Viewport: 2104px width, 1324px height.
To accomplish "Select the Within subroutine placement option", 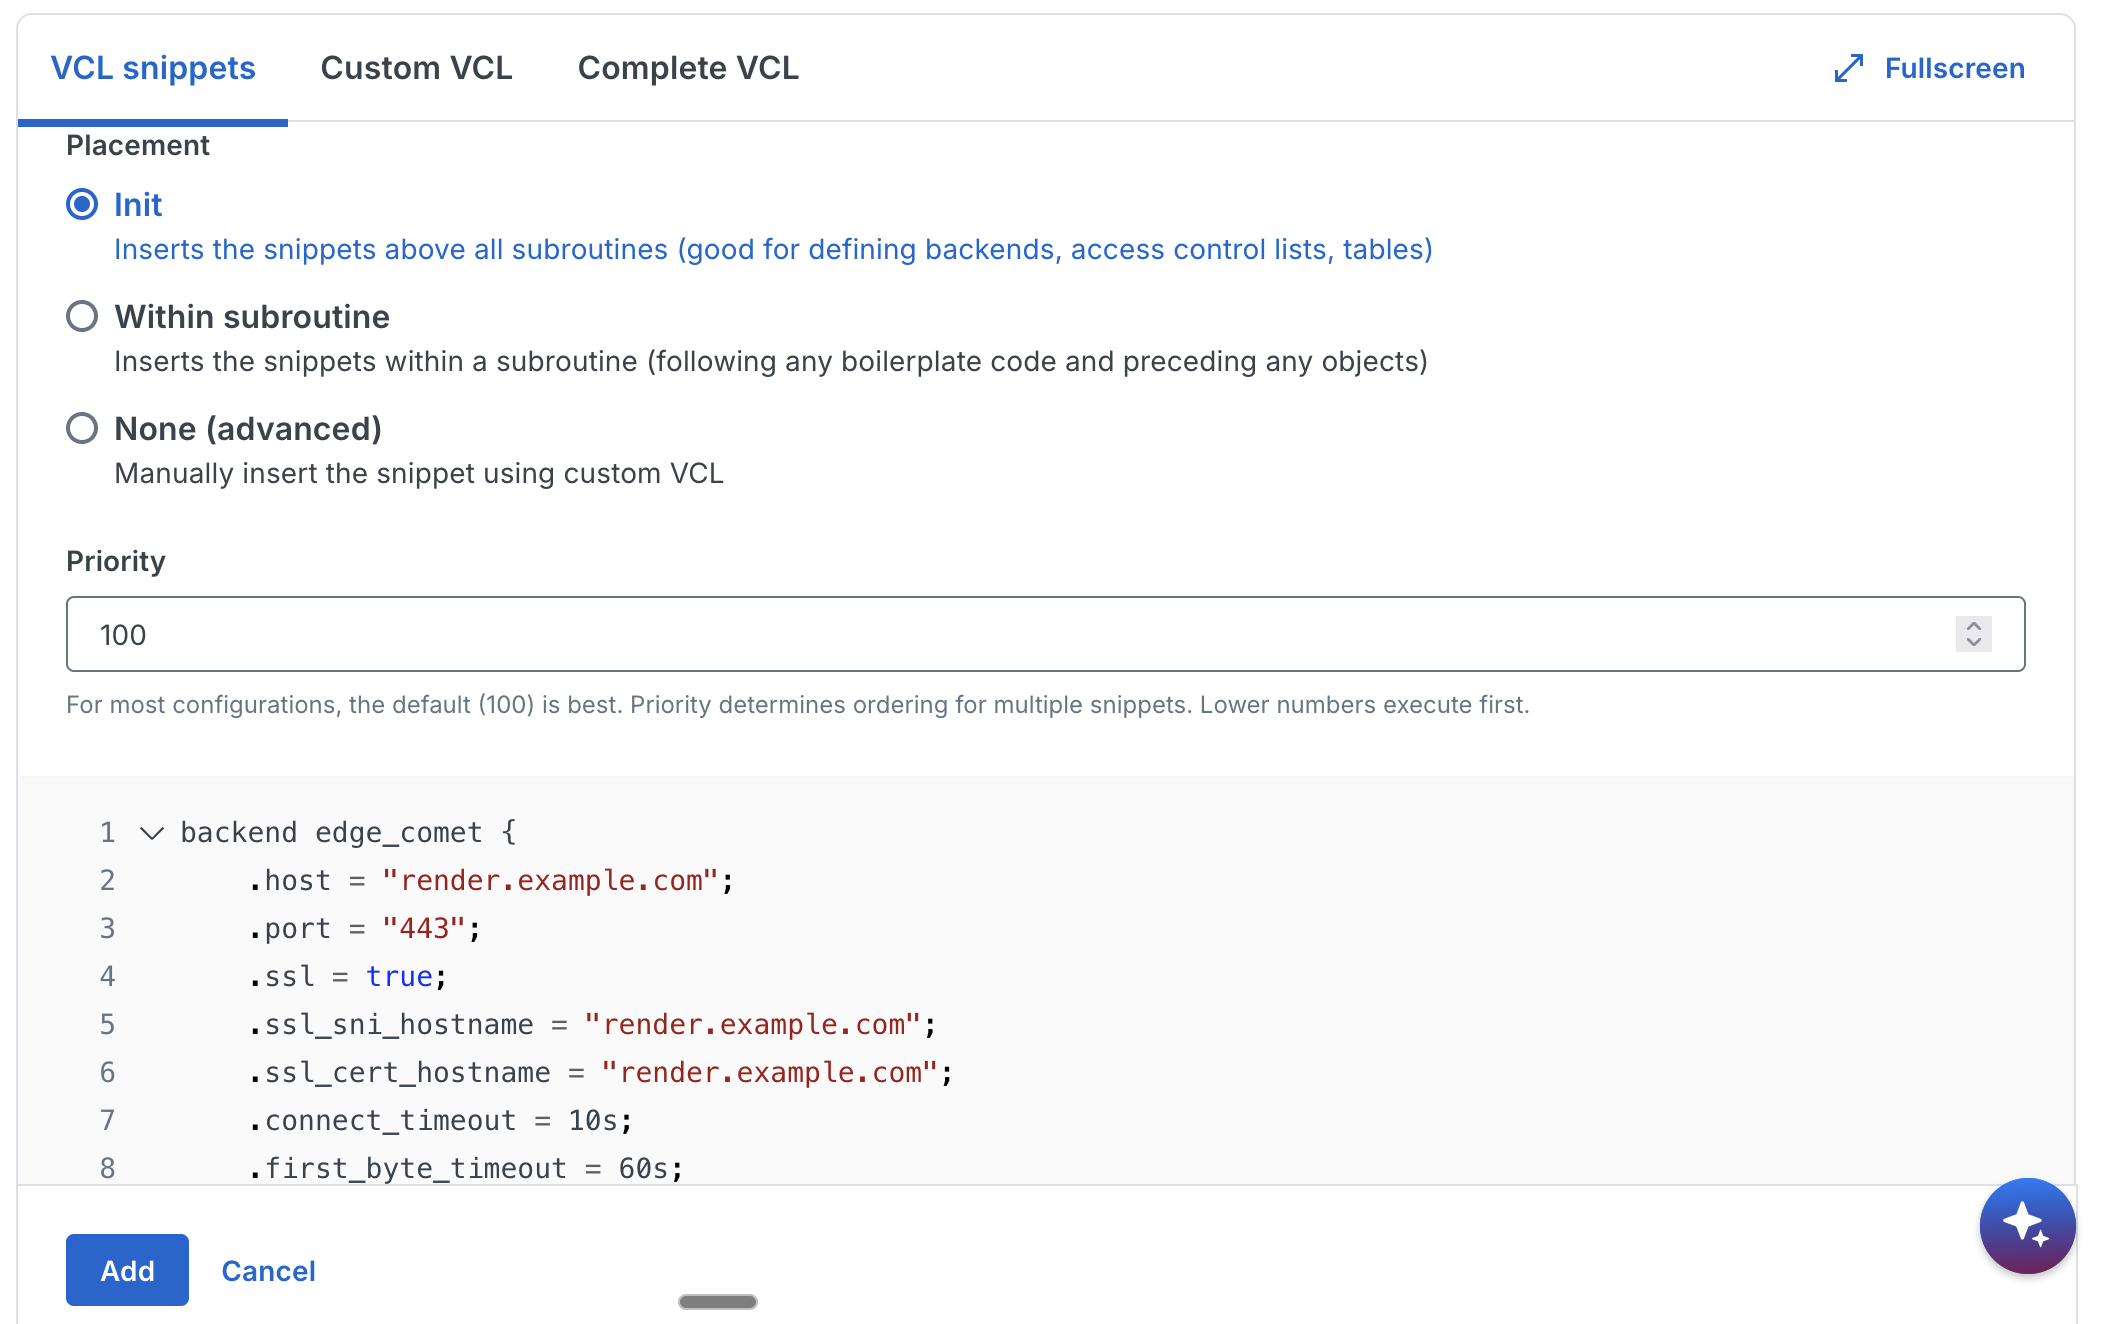I will (x=83, y=316).
